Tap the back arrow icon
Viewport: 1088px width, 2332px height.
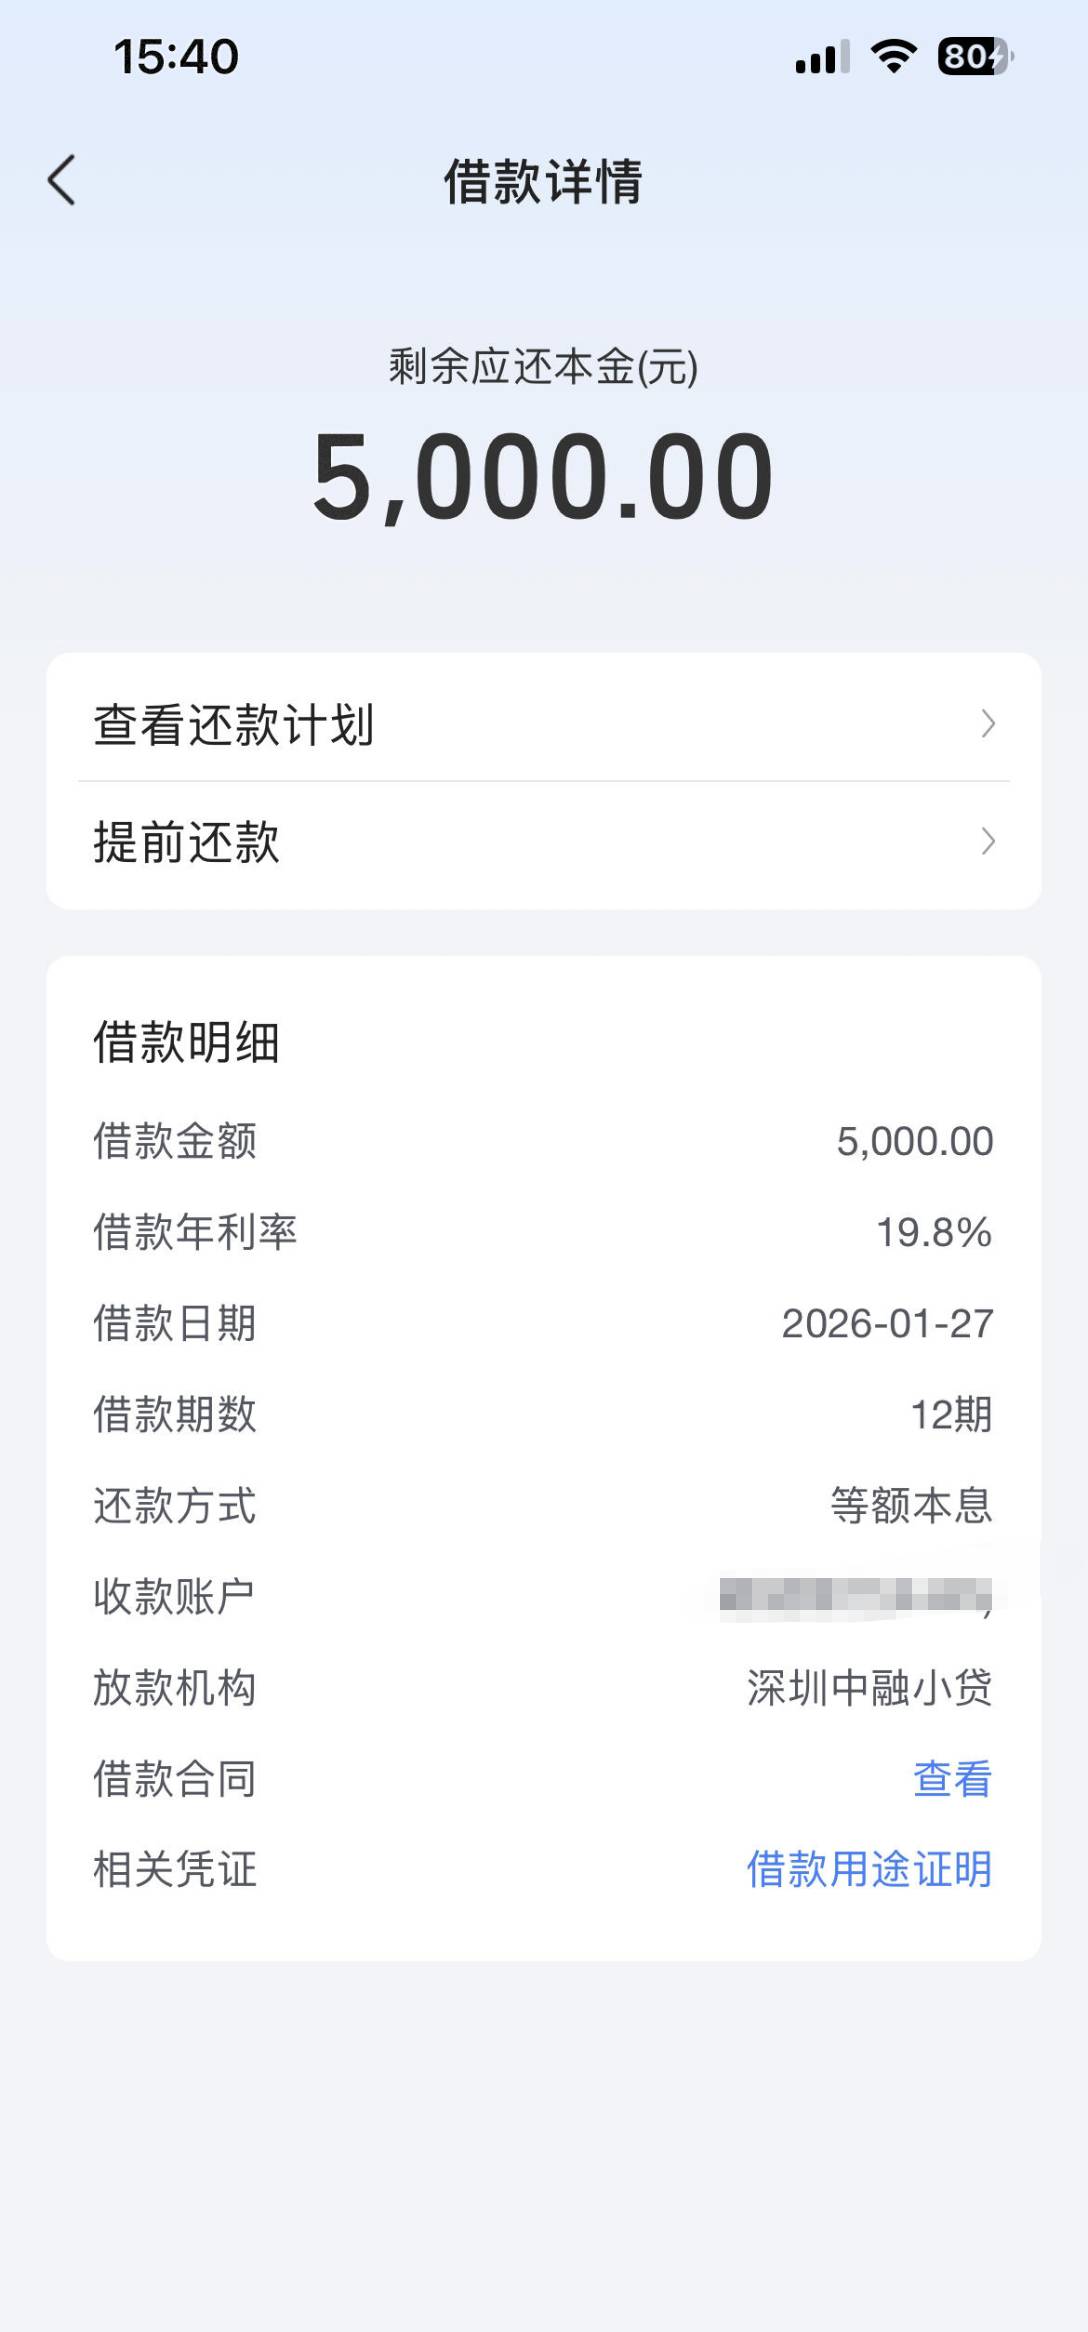(x=62, y=181)
